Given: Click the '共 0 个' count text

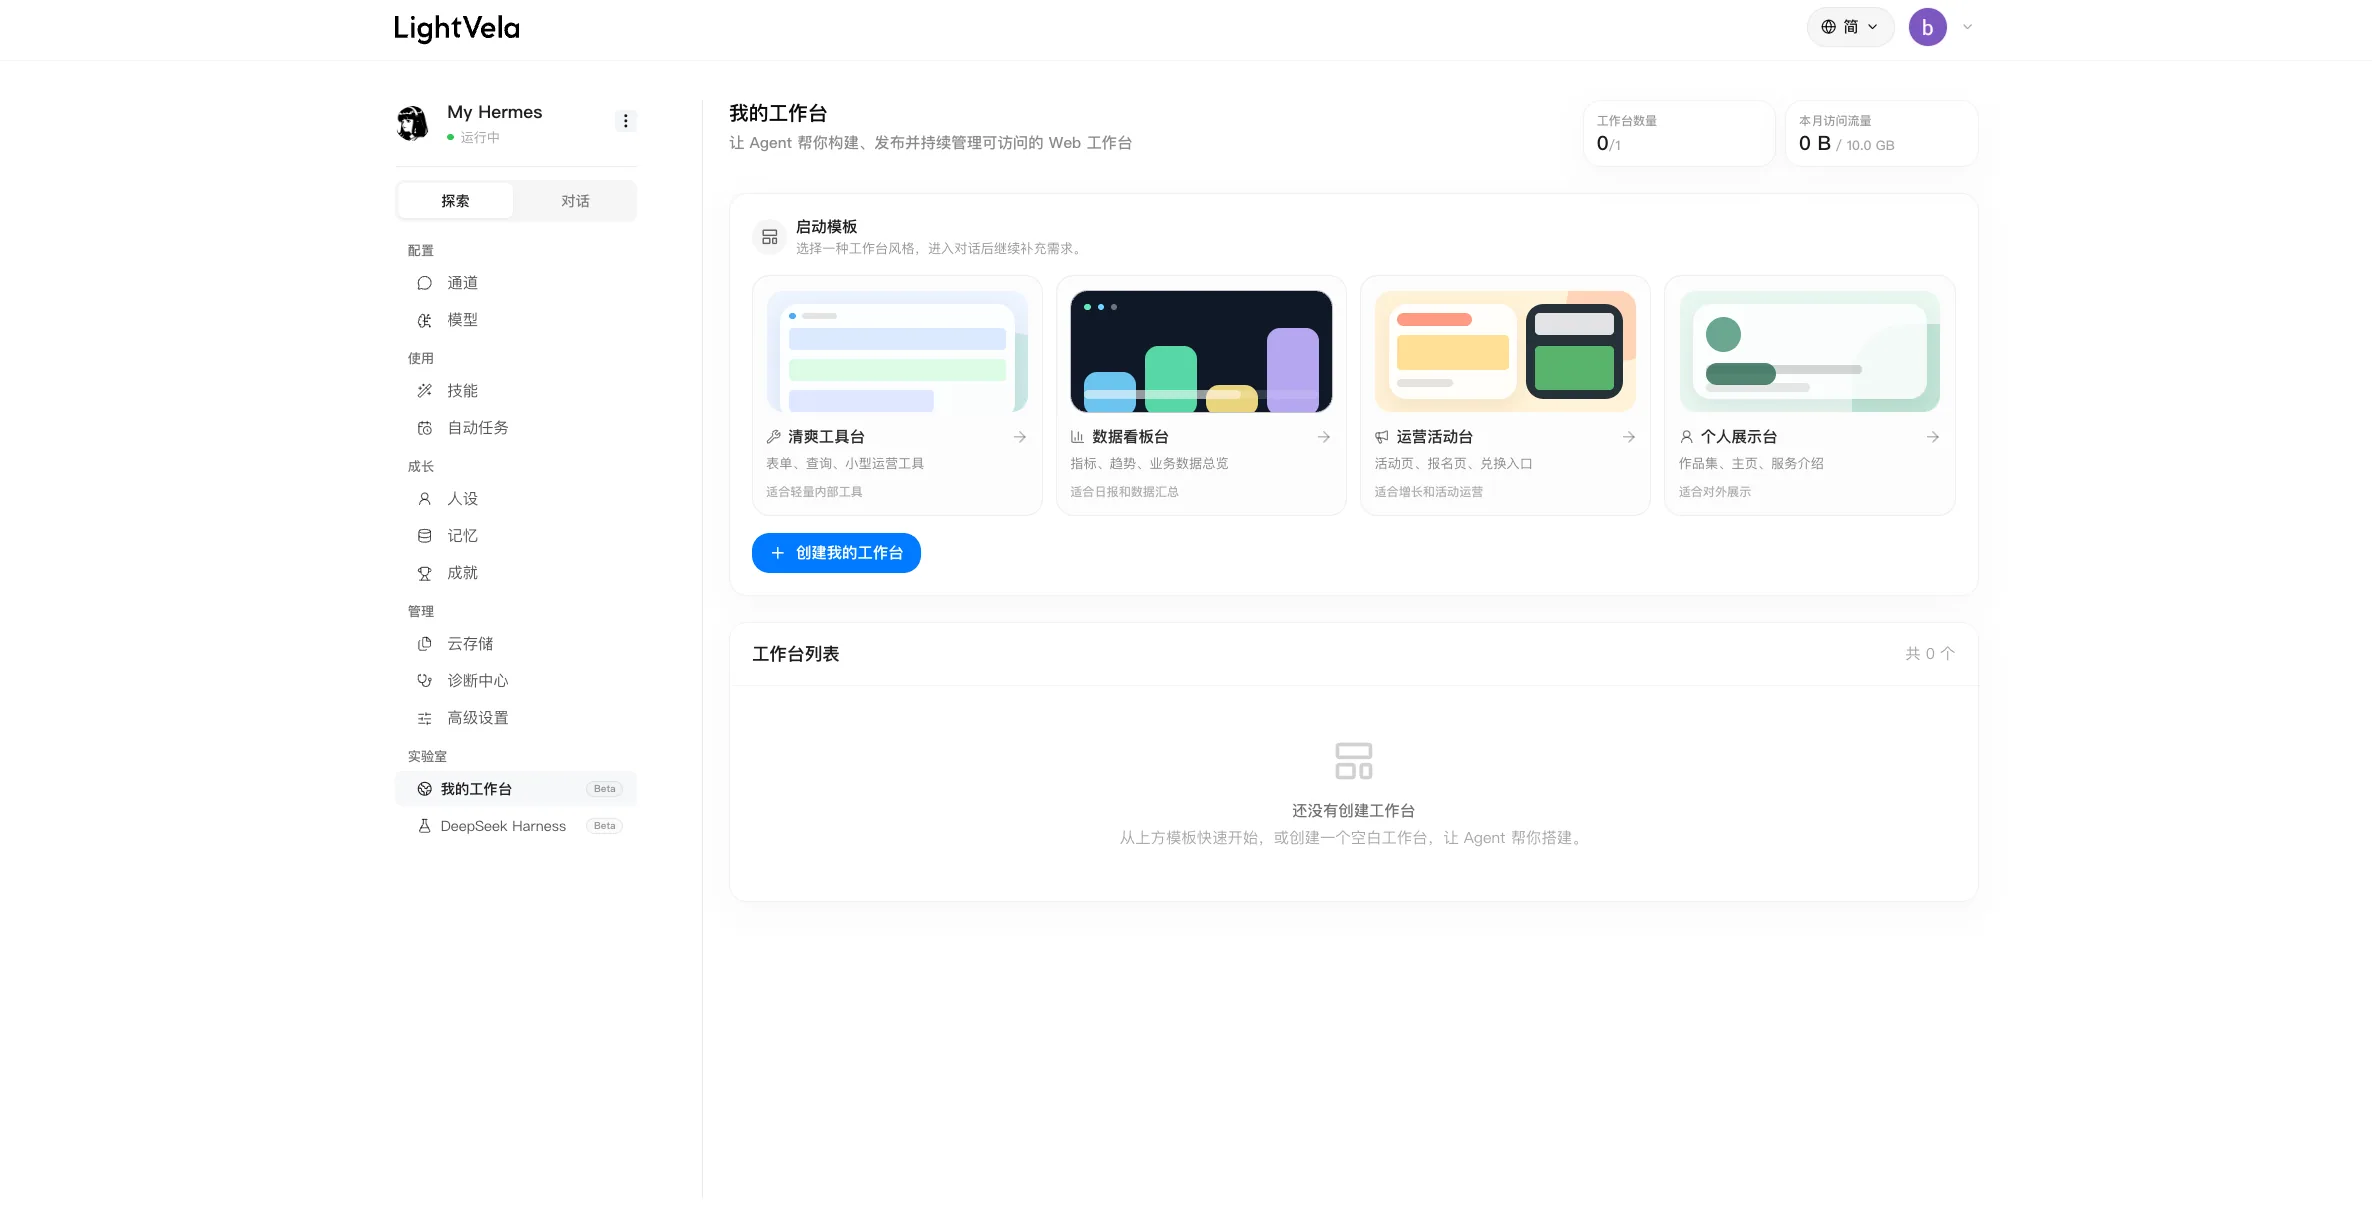Looking at the screenshot, I should [x=1929, y=654].
